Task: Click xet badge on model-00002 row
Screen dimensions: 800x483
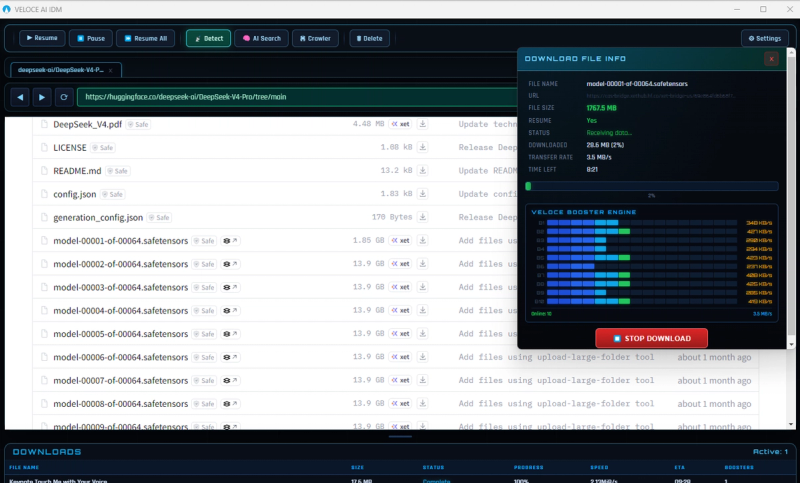Action: 401,264
